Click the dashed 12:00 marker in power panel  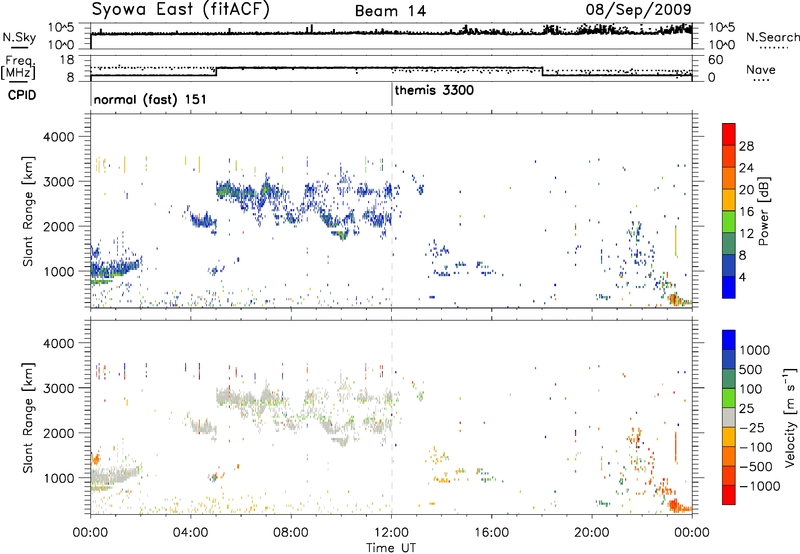tap(392, 211)
